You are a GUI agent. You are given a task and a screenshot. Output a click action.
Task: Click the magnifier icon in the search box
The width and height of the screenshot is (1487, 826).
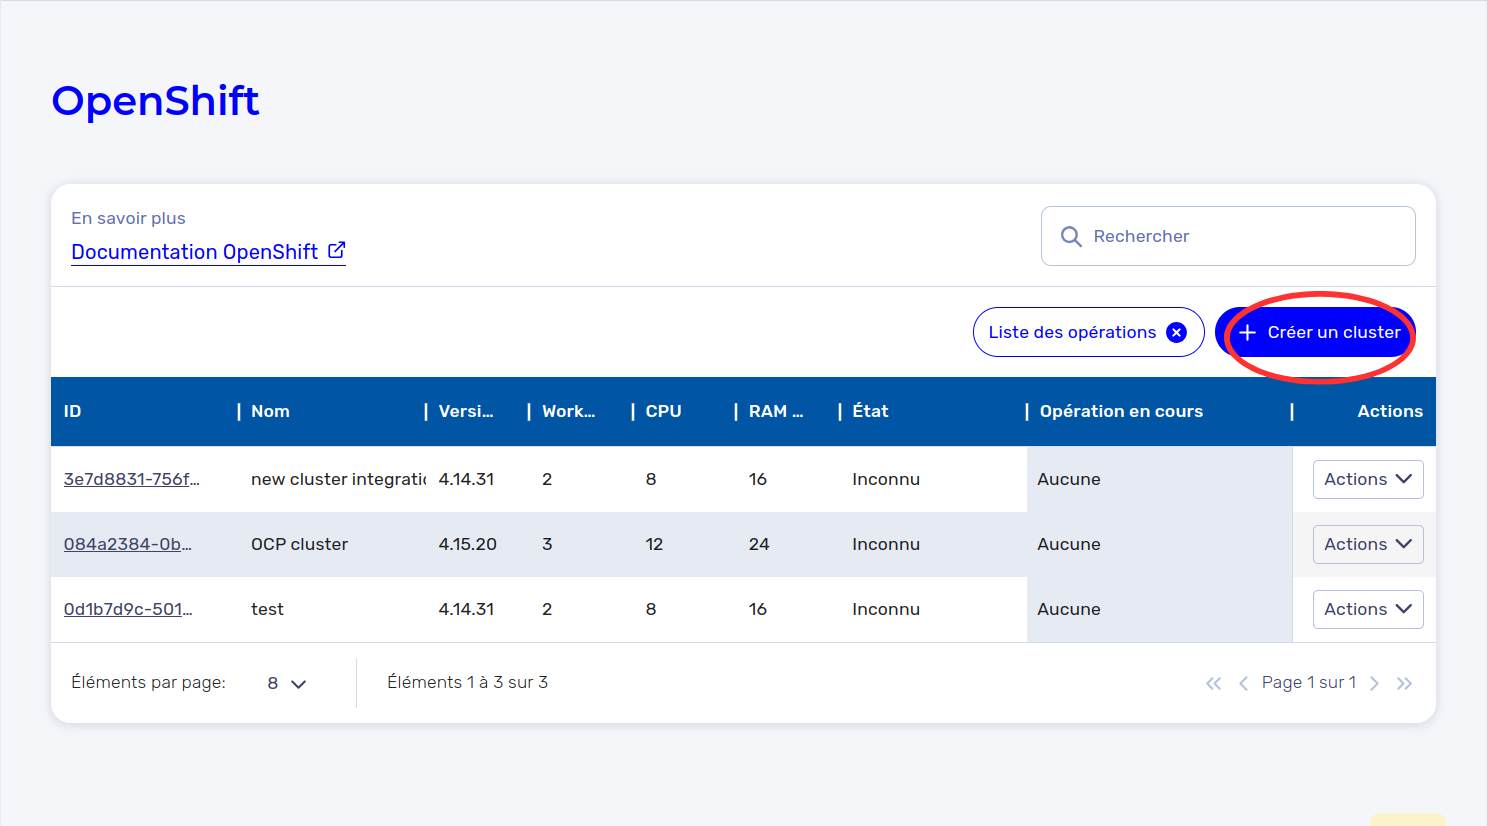pos(1071,236)
